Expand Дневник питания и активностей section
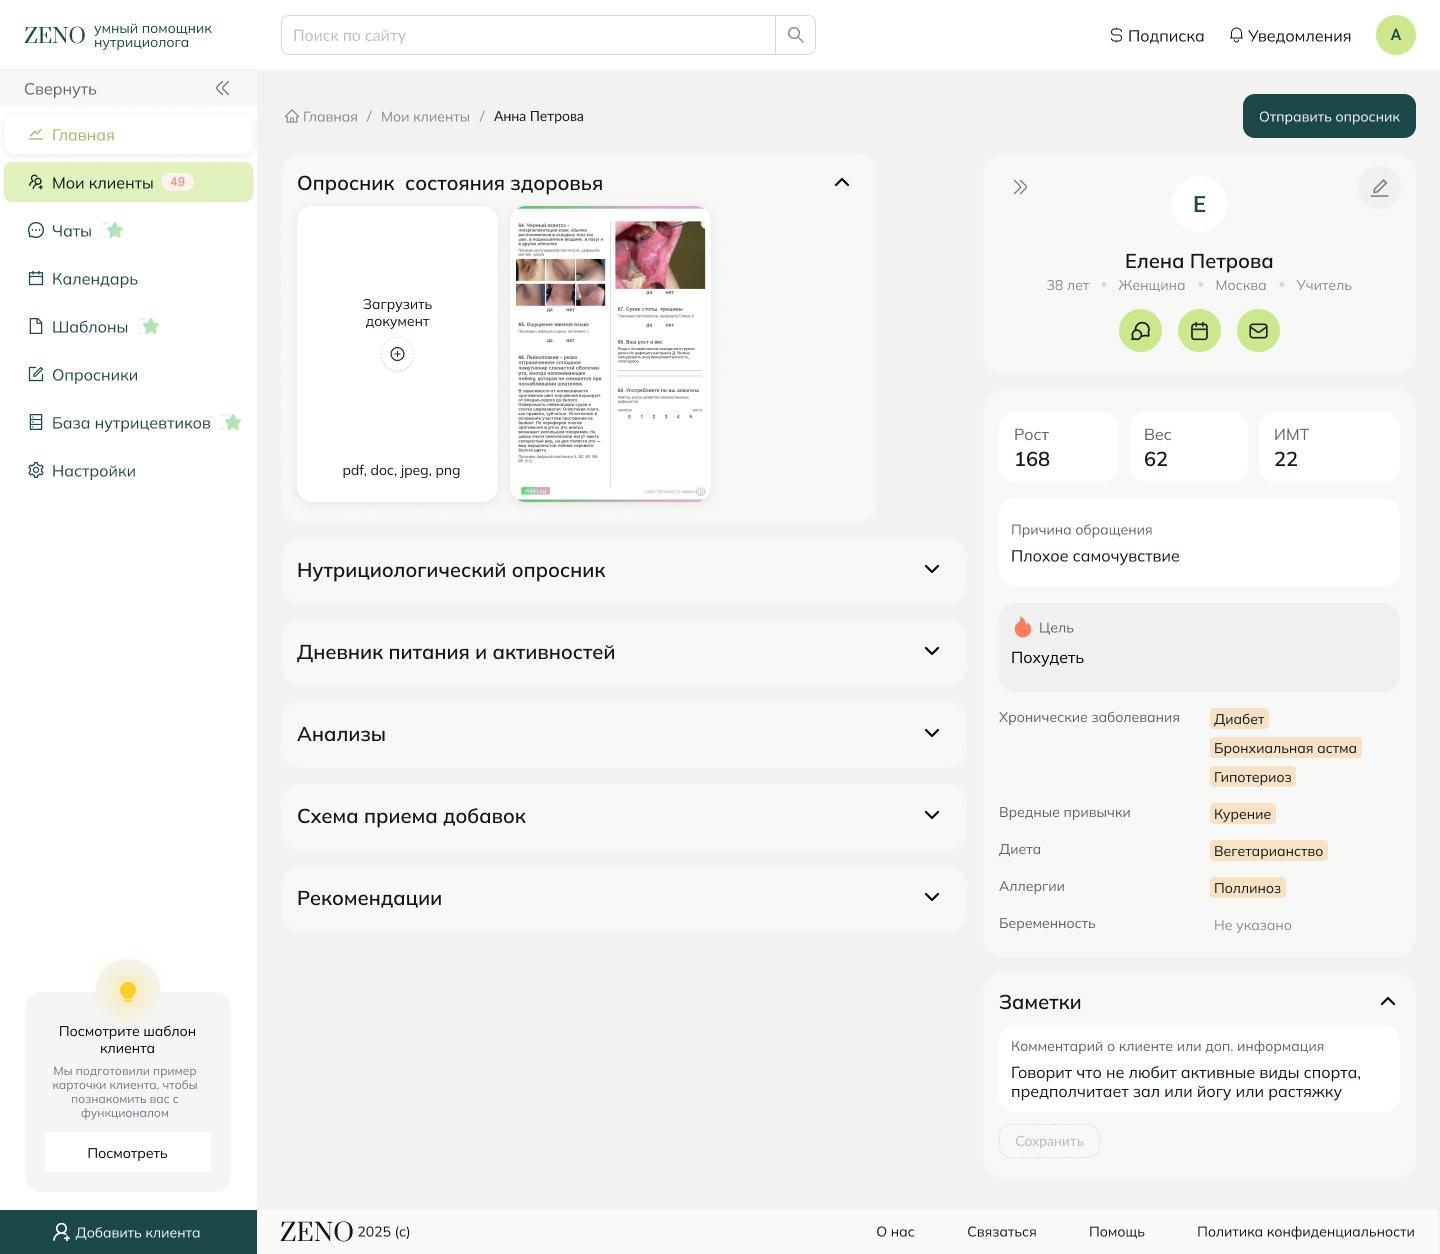This screenshot has width=1440, height=1254. pos(932,651)
